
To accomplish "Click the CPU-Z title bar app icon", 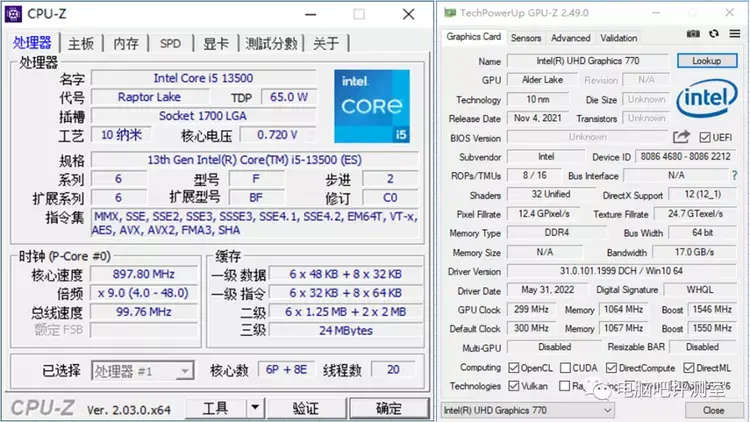I will pos(13,14).
